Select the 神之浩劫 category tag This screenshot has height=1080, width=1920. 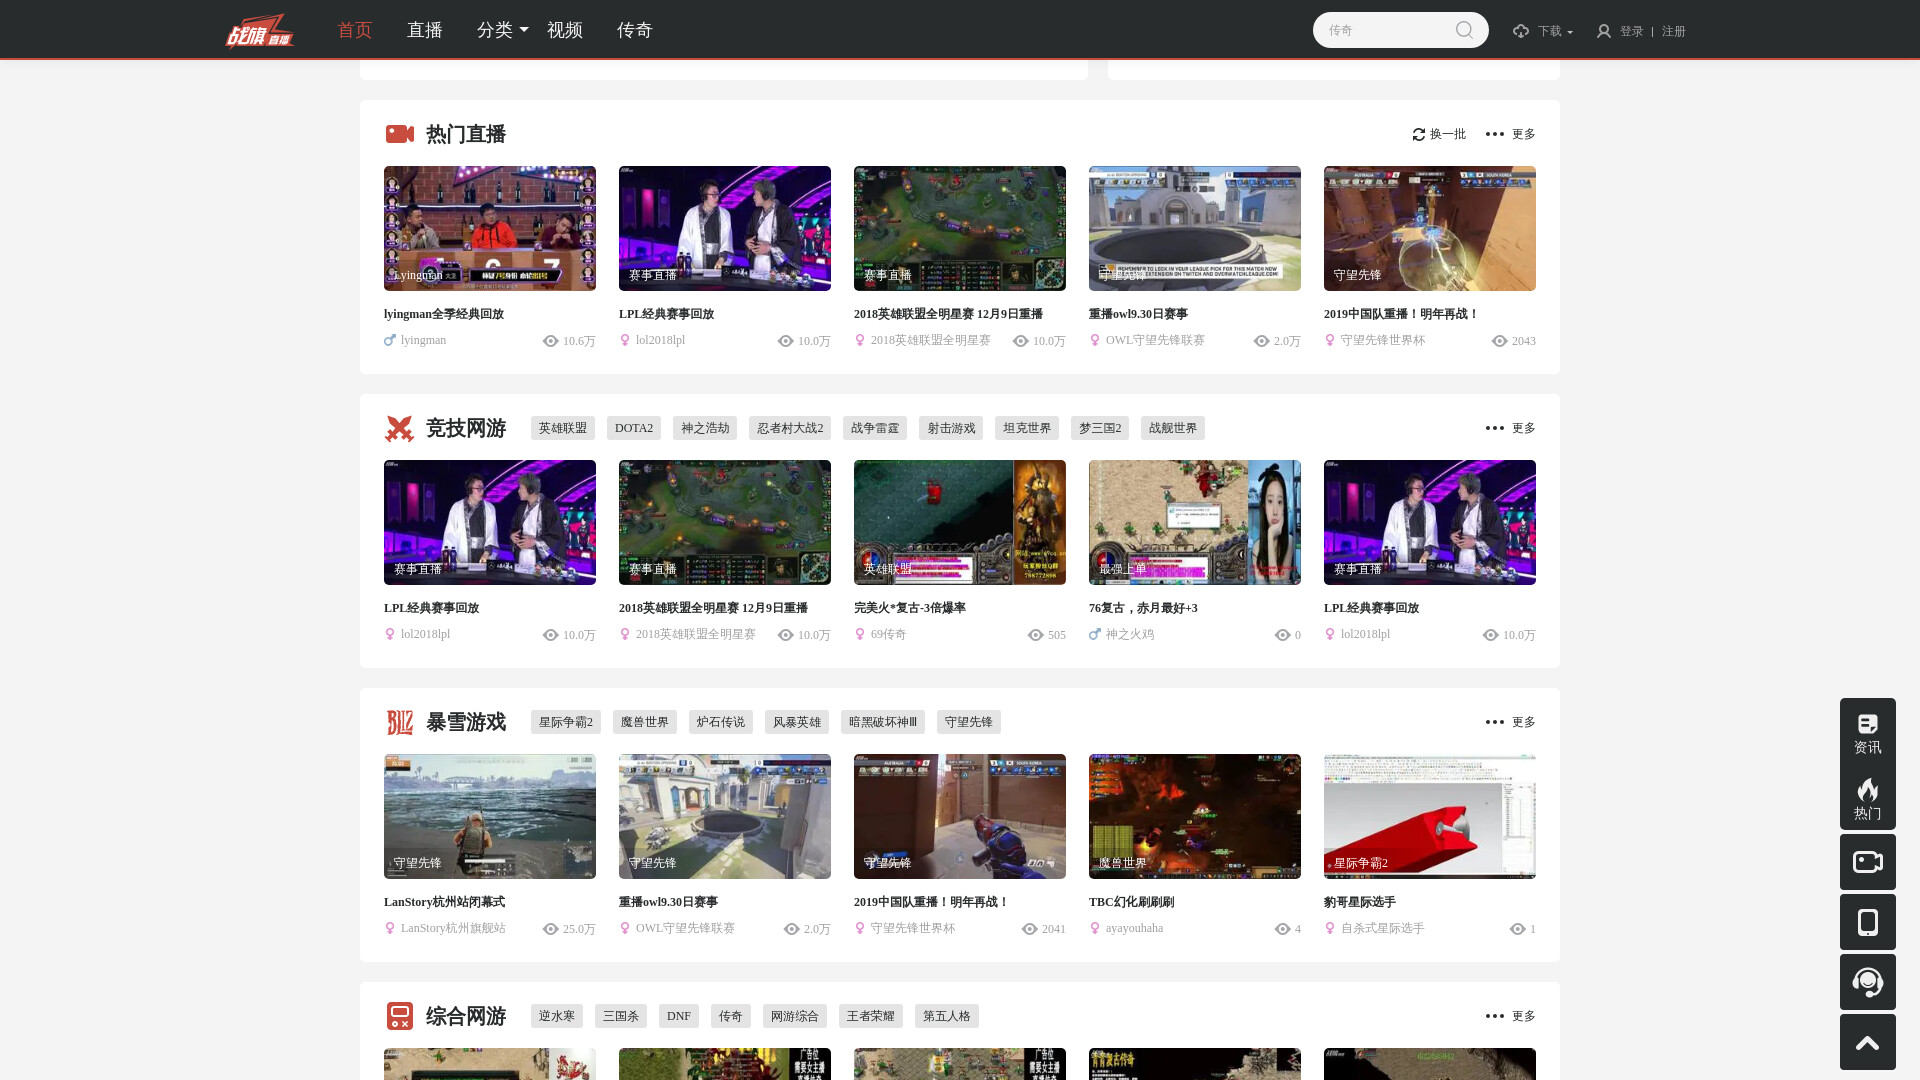click(705, 428)
